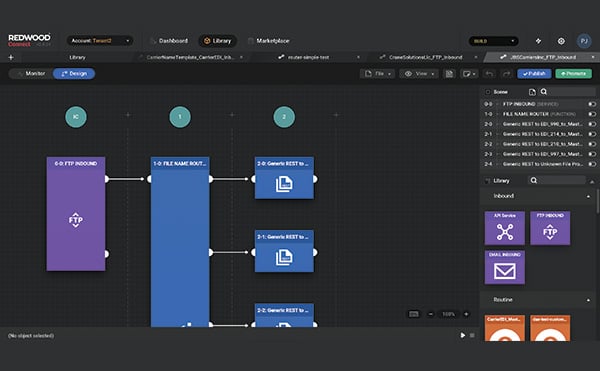Screen dimensions: 600x371
Task: Open the File dropdown menu
Action: pos(377,73)
